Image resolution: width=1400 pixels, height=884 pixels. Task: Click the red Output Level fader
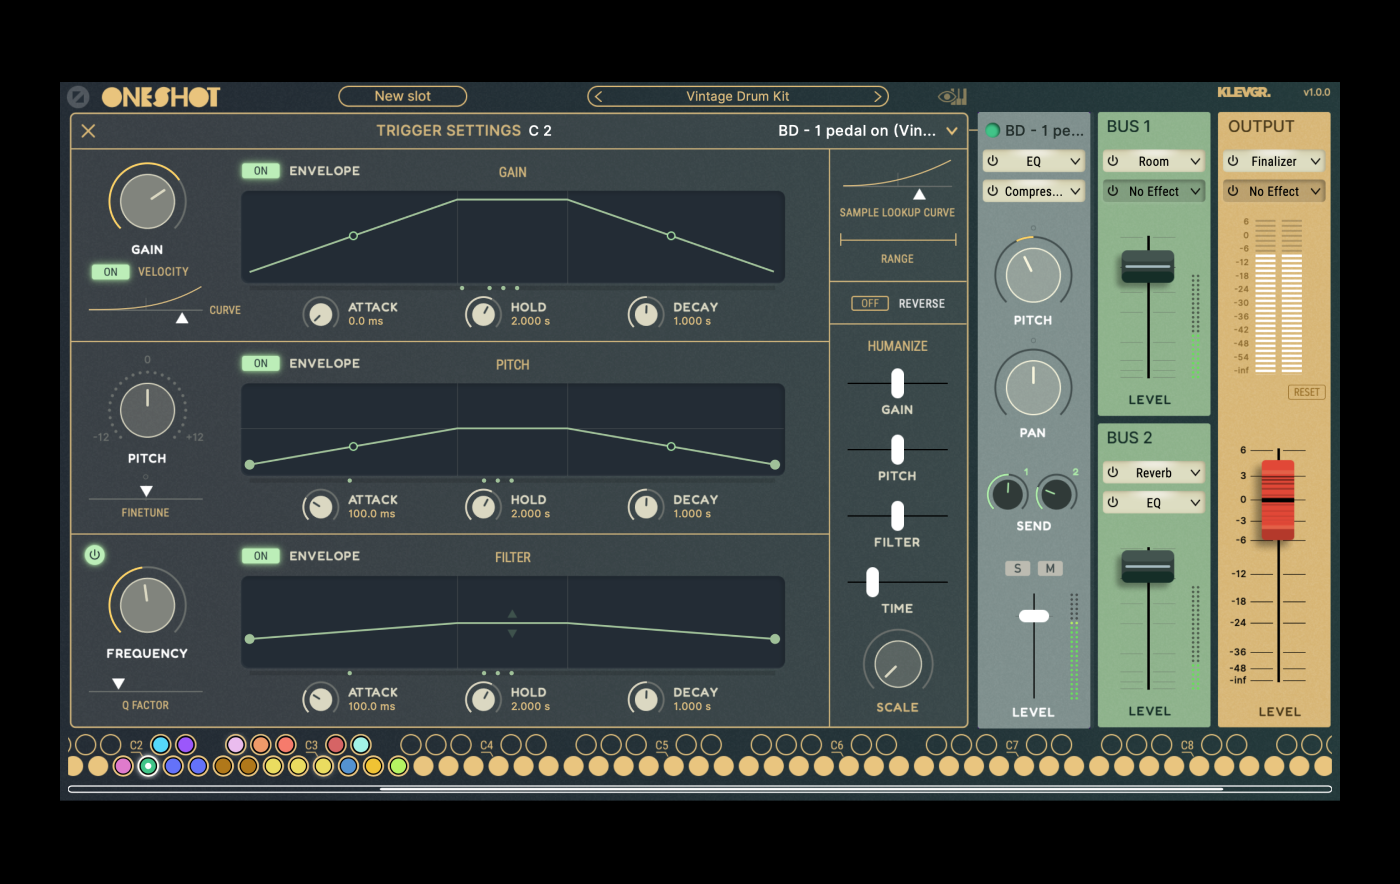1278,500
